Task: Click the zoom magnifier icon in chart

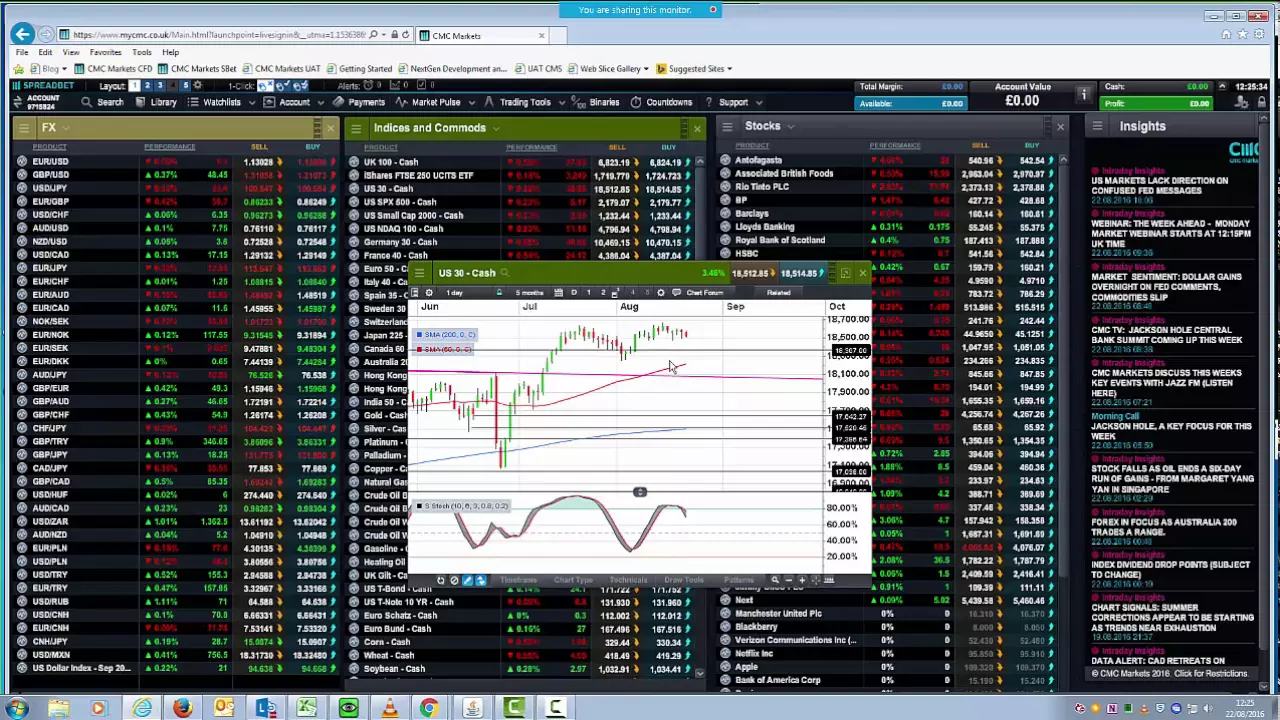Action: [774, 580]
